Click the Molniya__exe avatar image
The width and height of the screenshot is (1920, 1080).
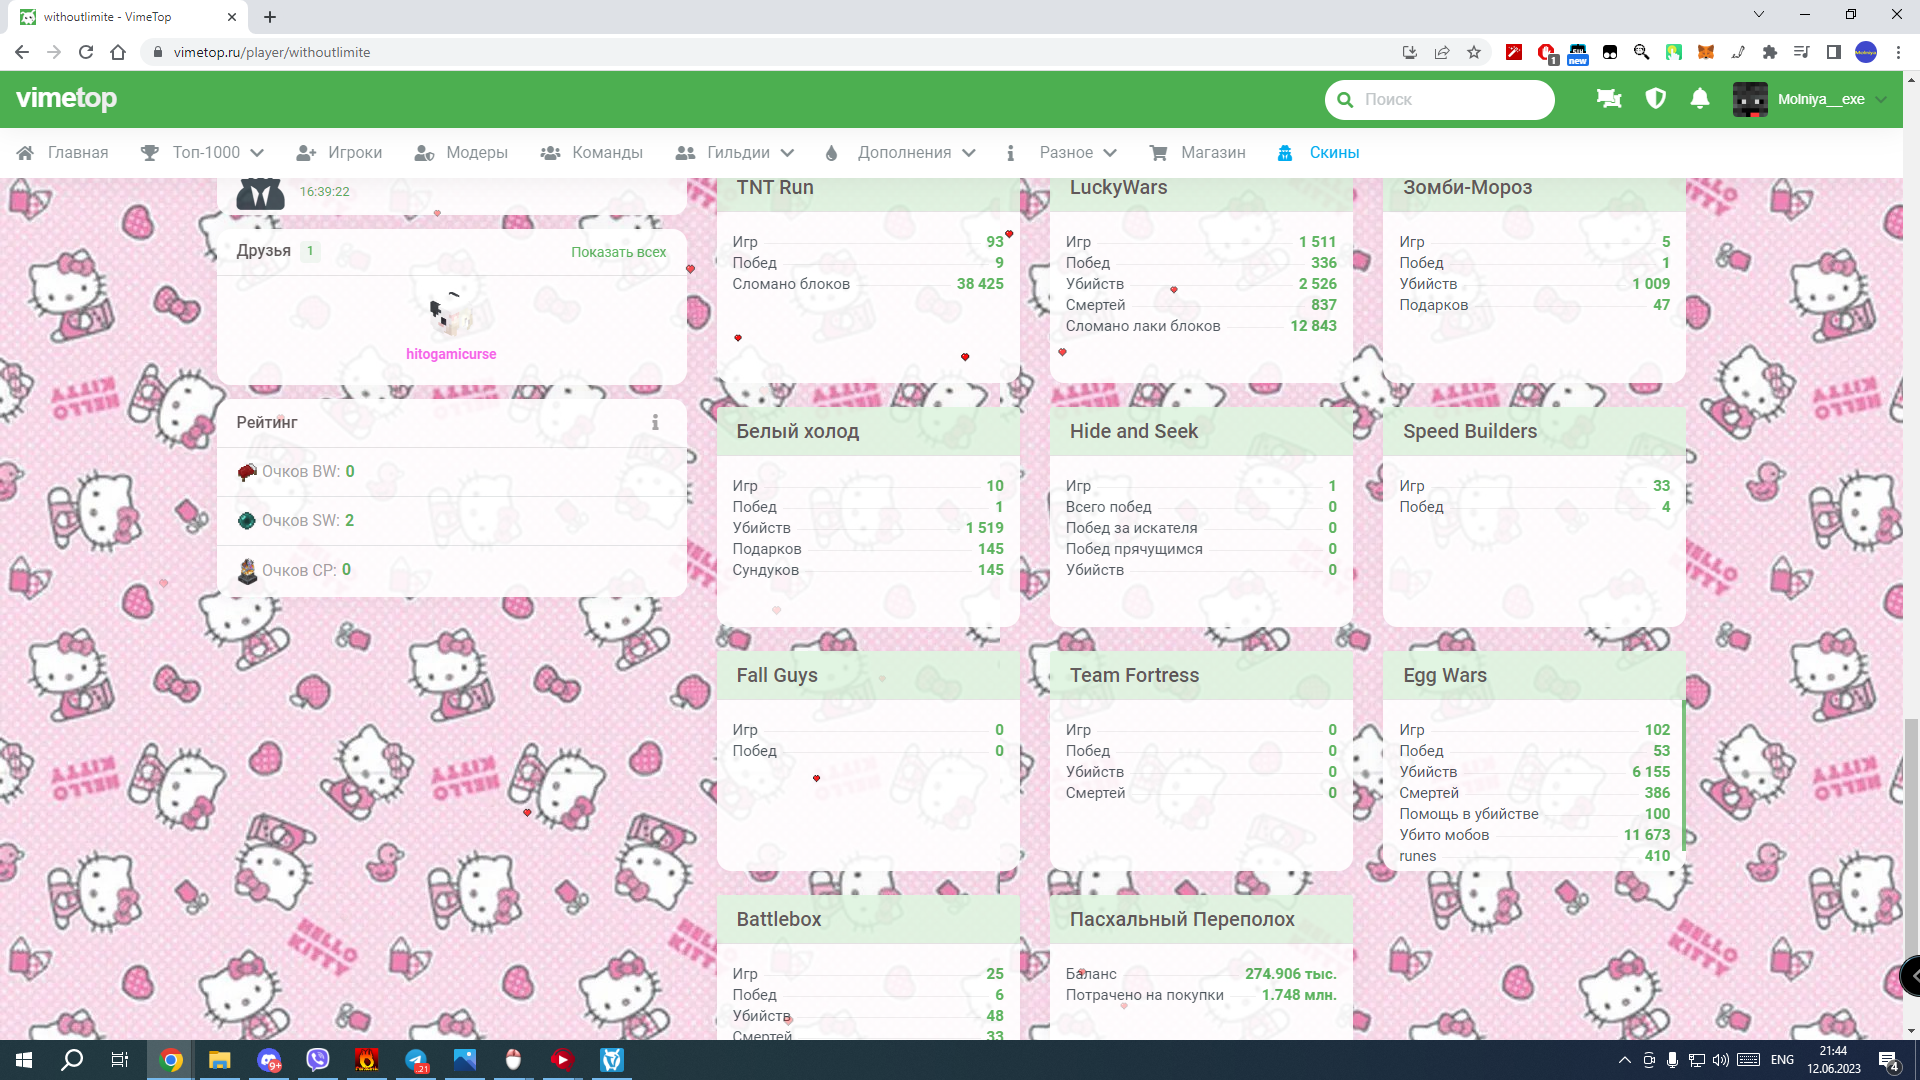point(1750,100)
